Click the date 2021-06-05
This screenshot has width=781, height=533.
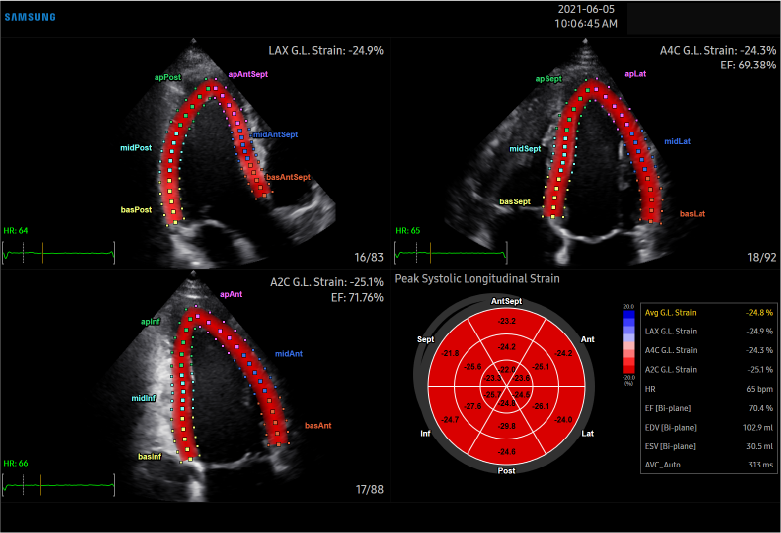[x=586, y=9]
